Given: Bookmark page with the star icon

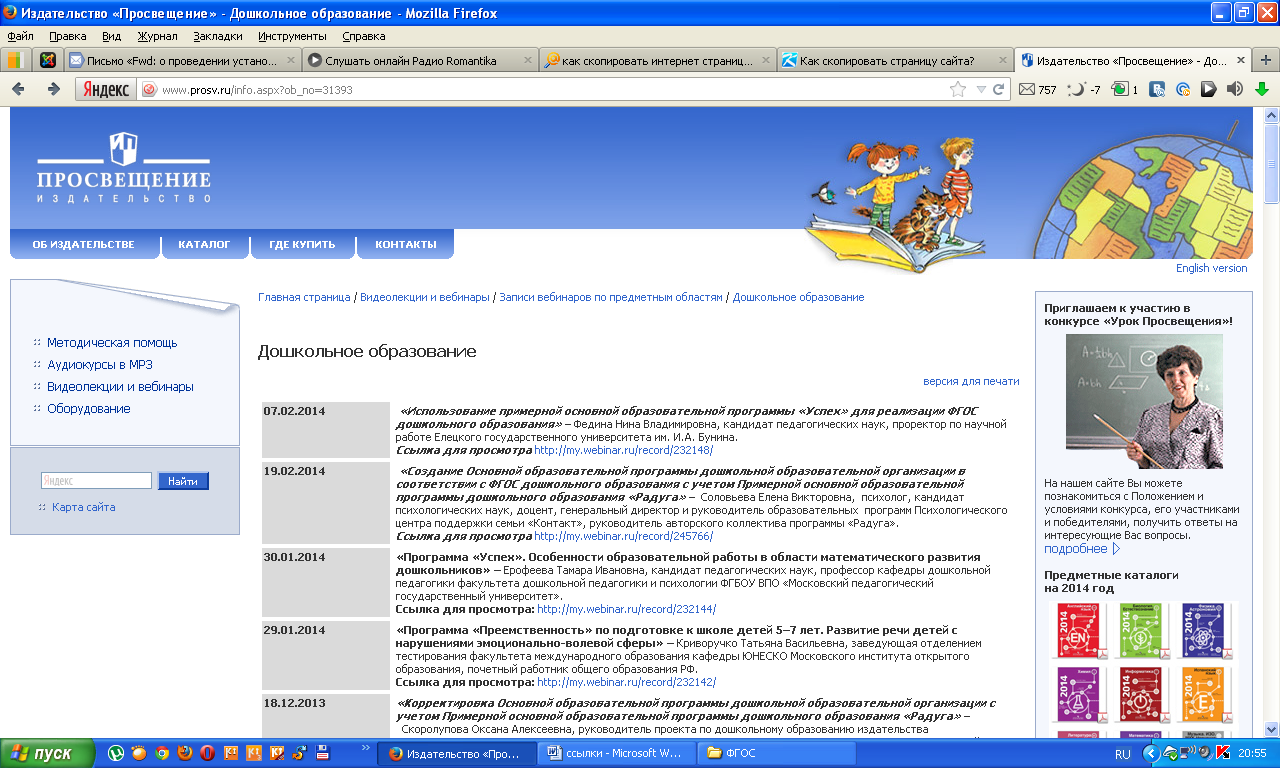Looking at the screenshot, I should [958, 89].
